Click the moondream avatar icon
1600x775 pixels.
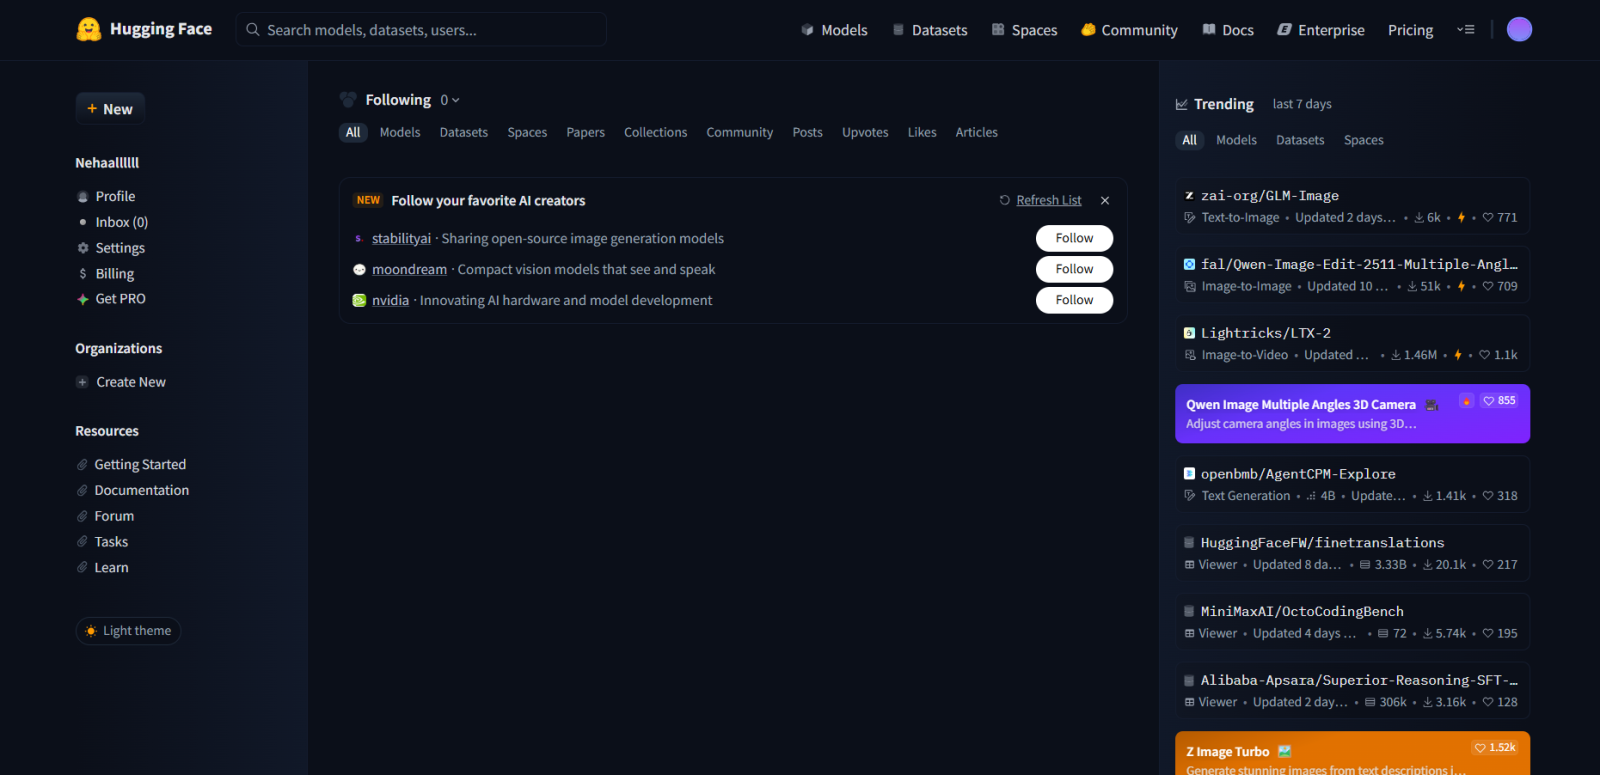(359, 270)
